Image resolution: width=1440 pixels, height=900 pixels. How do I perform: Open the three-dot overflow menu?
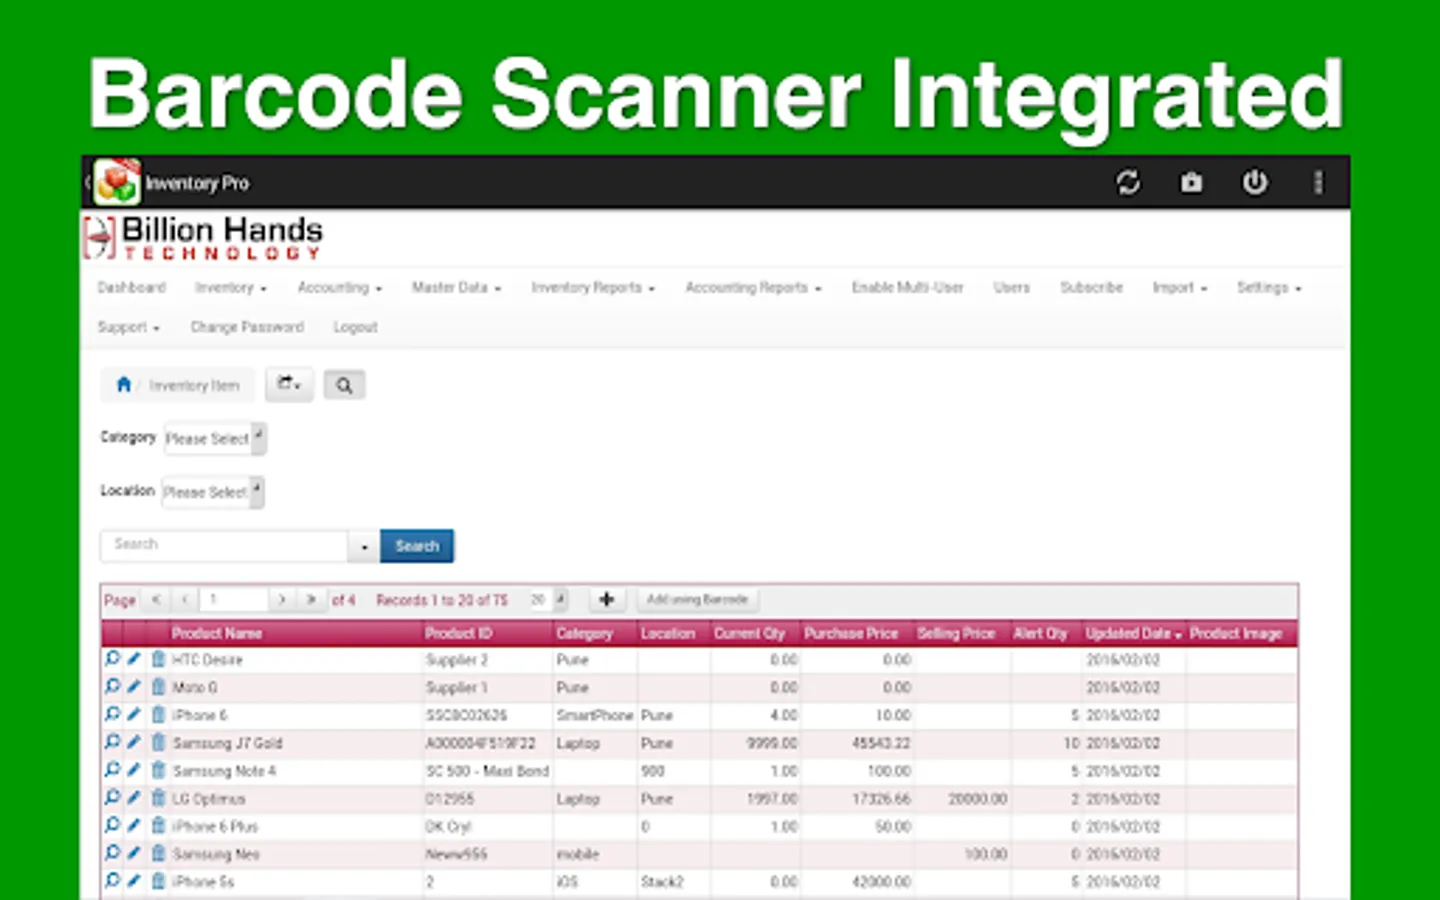(1318, 183)
